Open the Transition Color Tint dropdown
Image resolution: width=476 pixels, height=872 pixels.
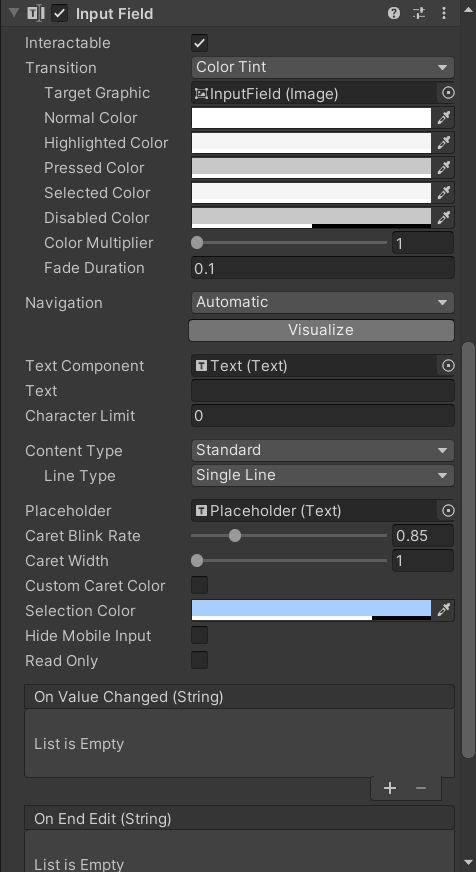(323, 67)
